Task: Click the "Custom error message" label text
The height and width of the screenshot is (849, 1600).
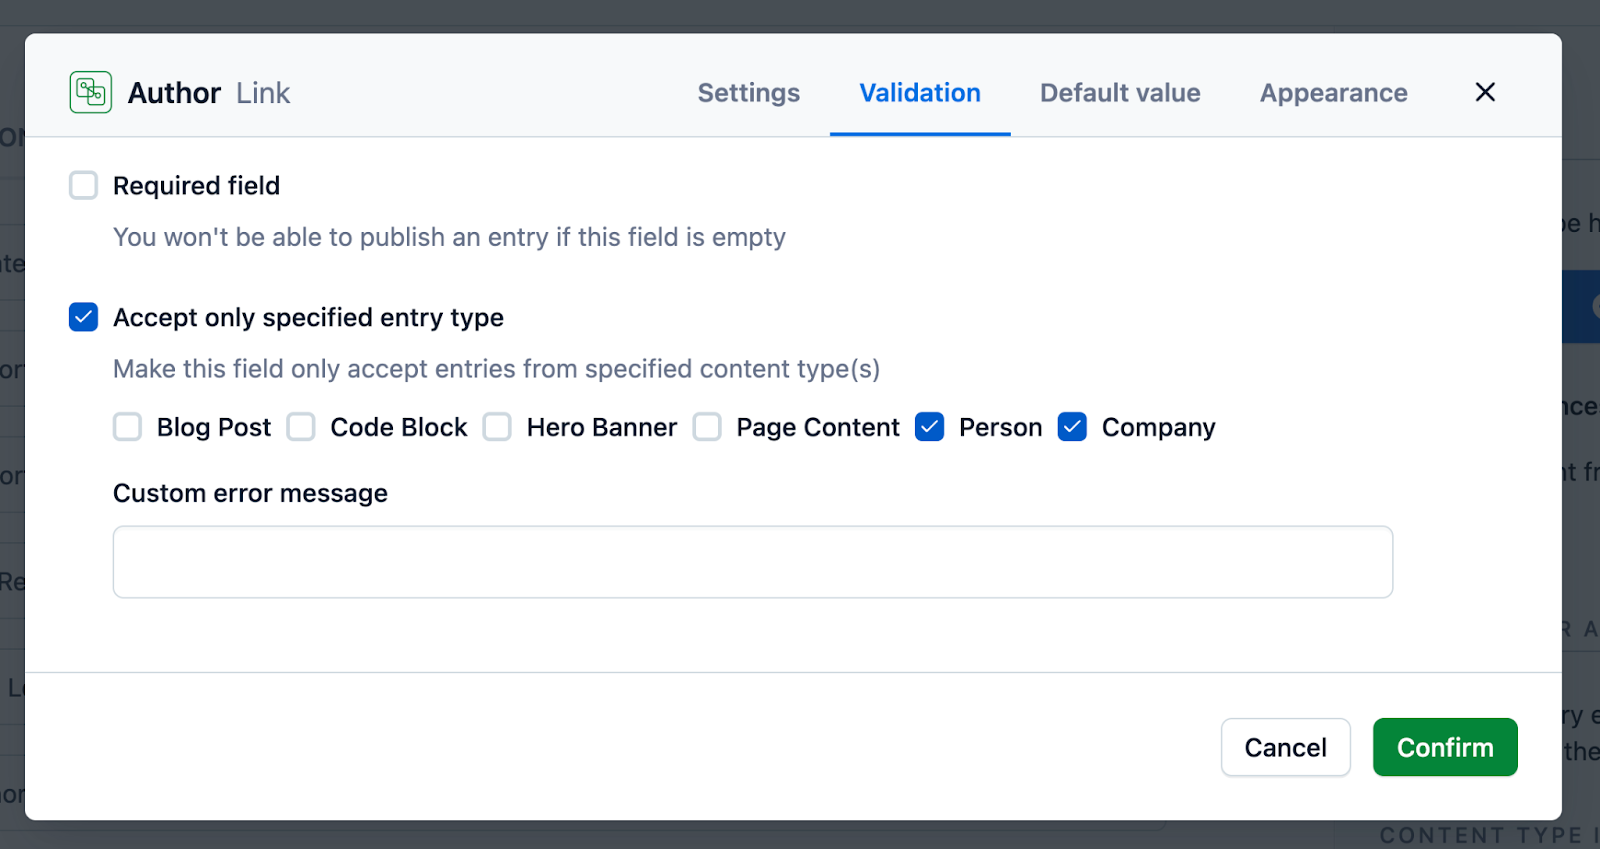Action: (x=250, y=494)
